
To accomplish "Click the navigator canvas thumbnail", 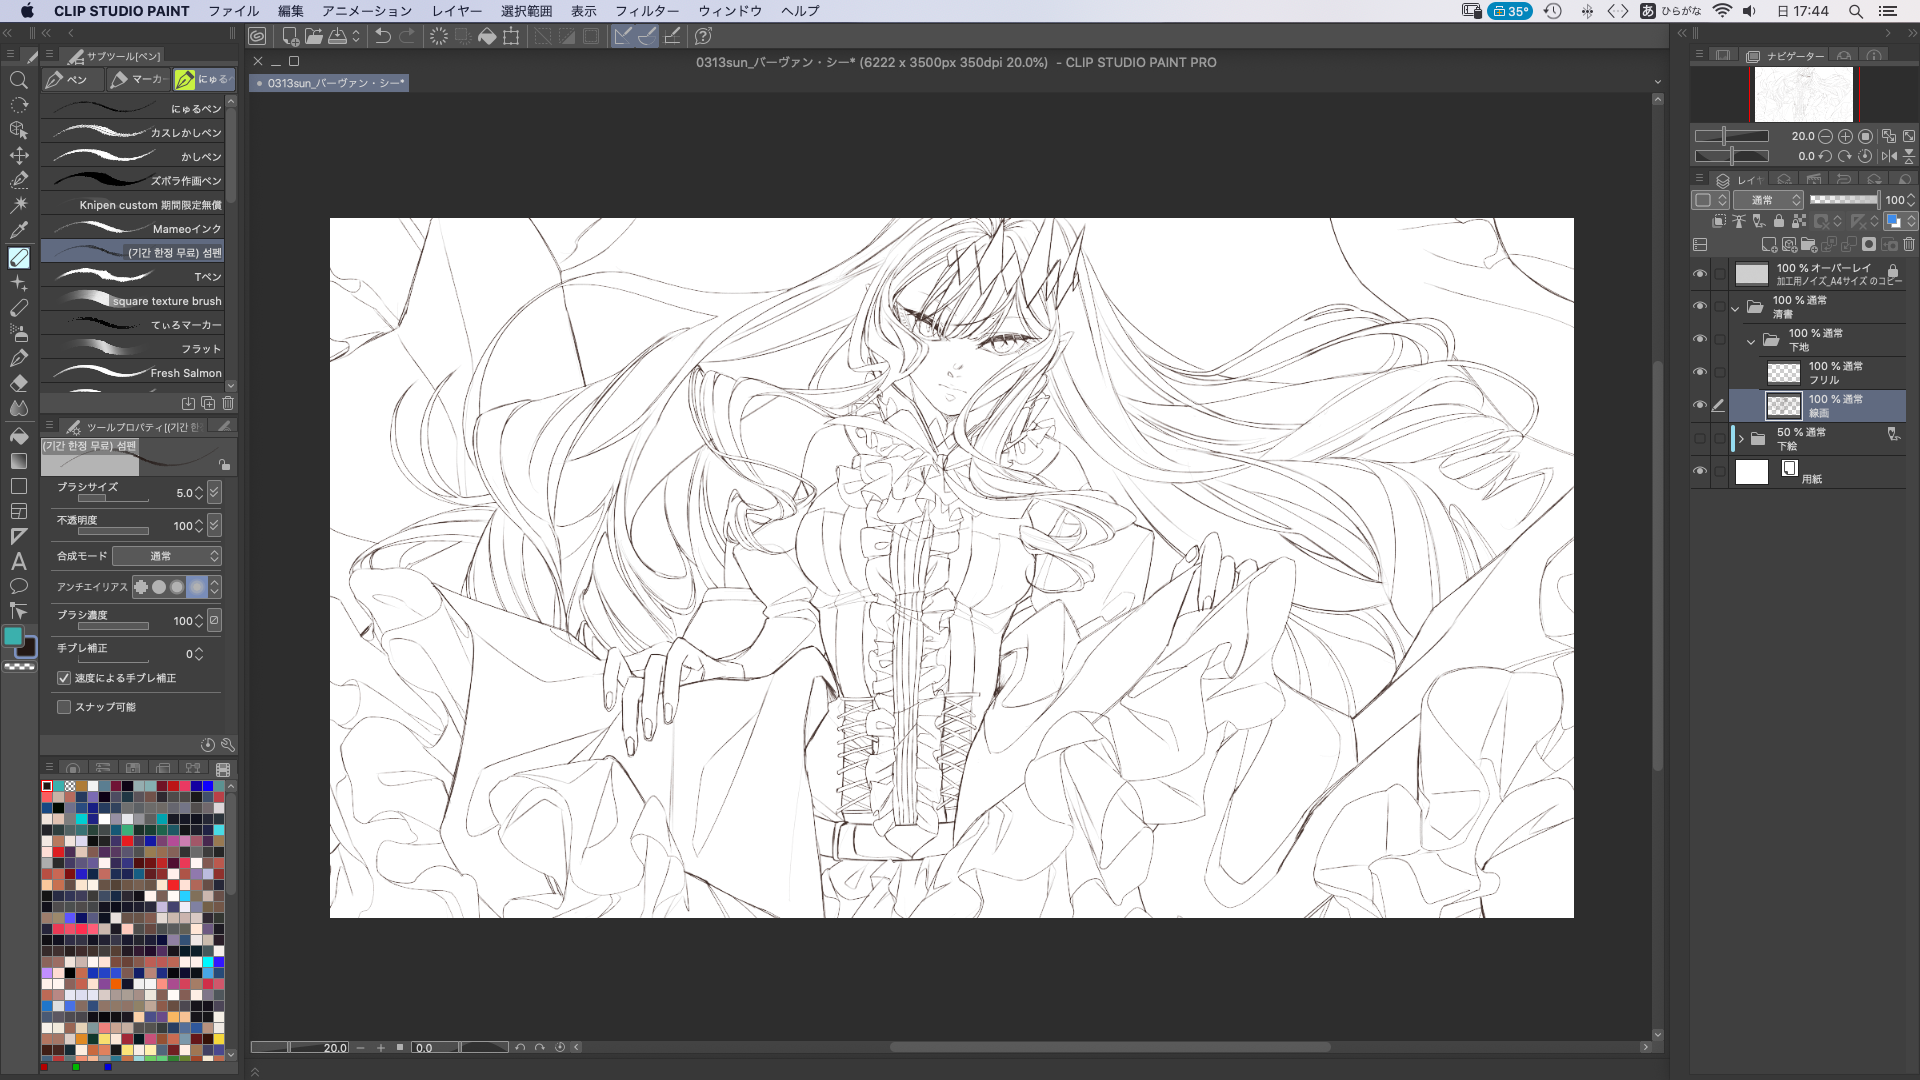I will tap(1803, 94).
